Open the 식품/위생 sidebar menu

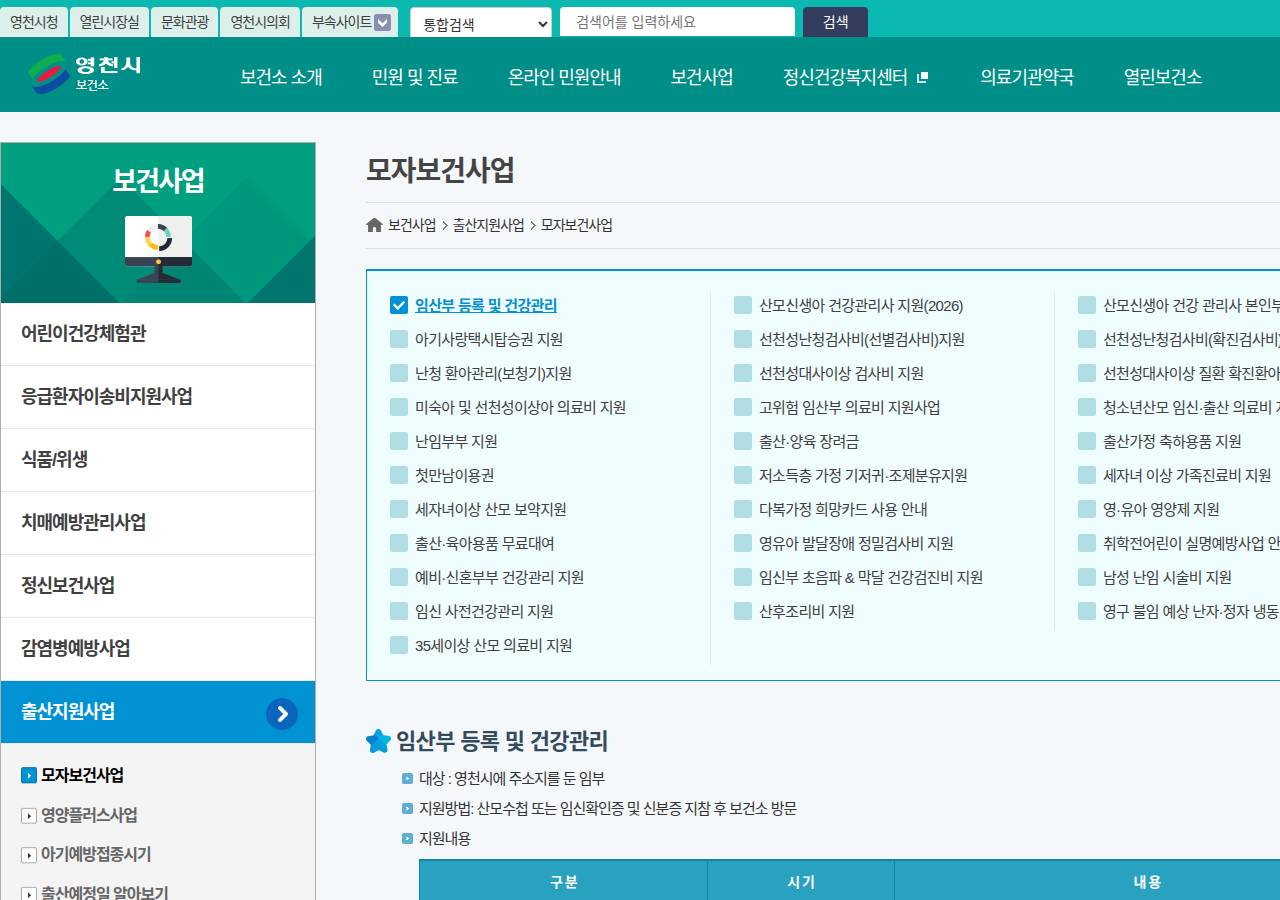click(158, 460)
